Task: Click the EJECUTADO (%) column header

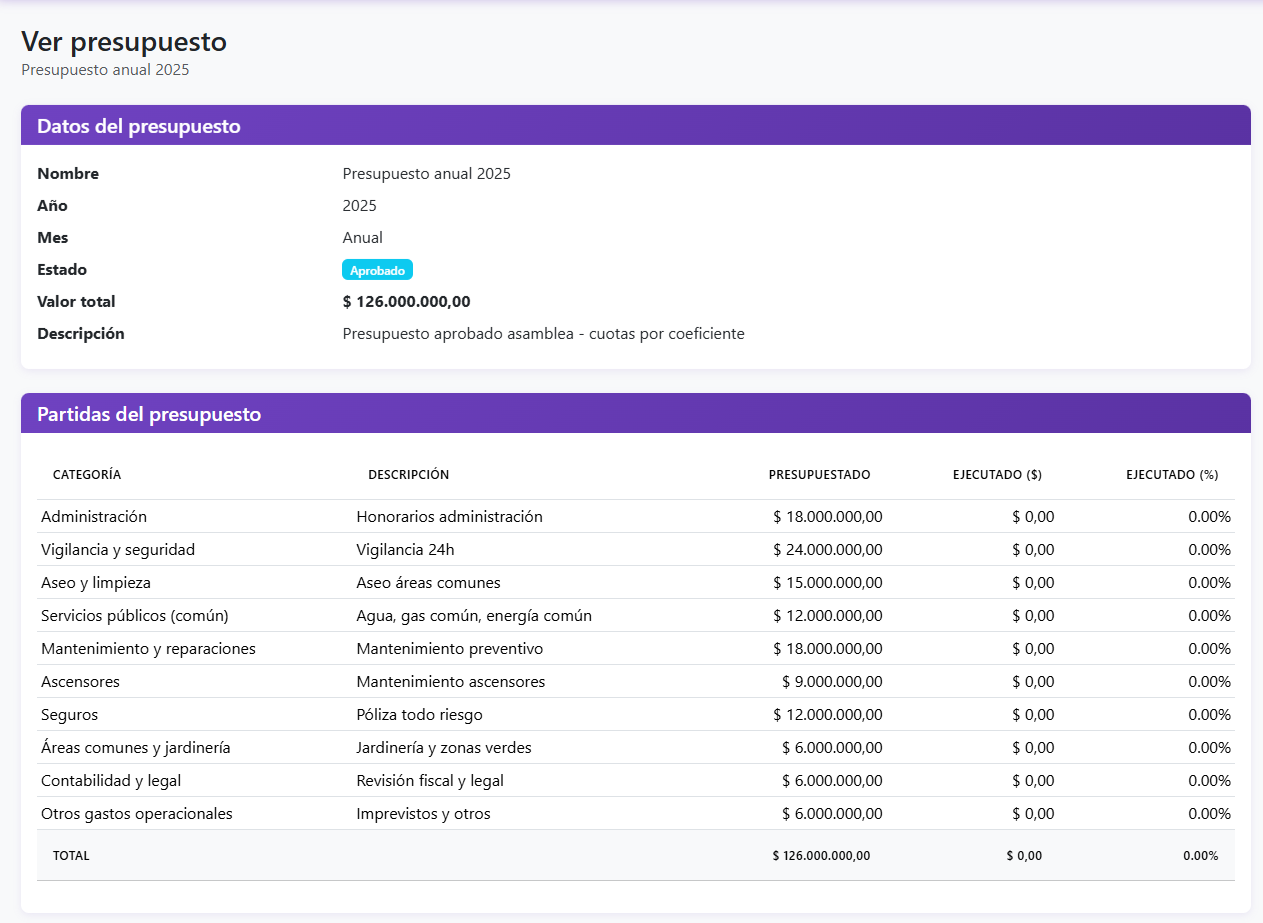Action: tap(1172, 475)
